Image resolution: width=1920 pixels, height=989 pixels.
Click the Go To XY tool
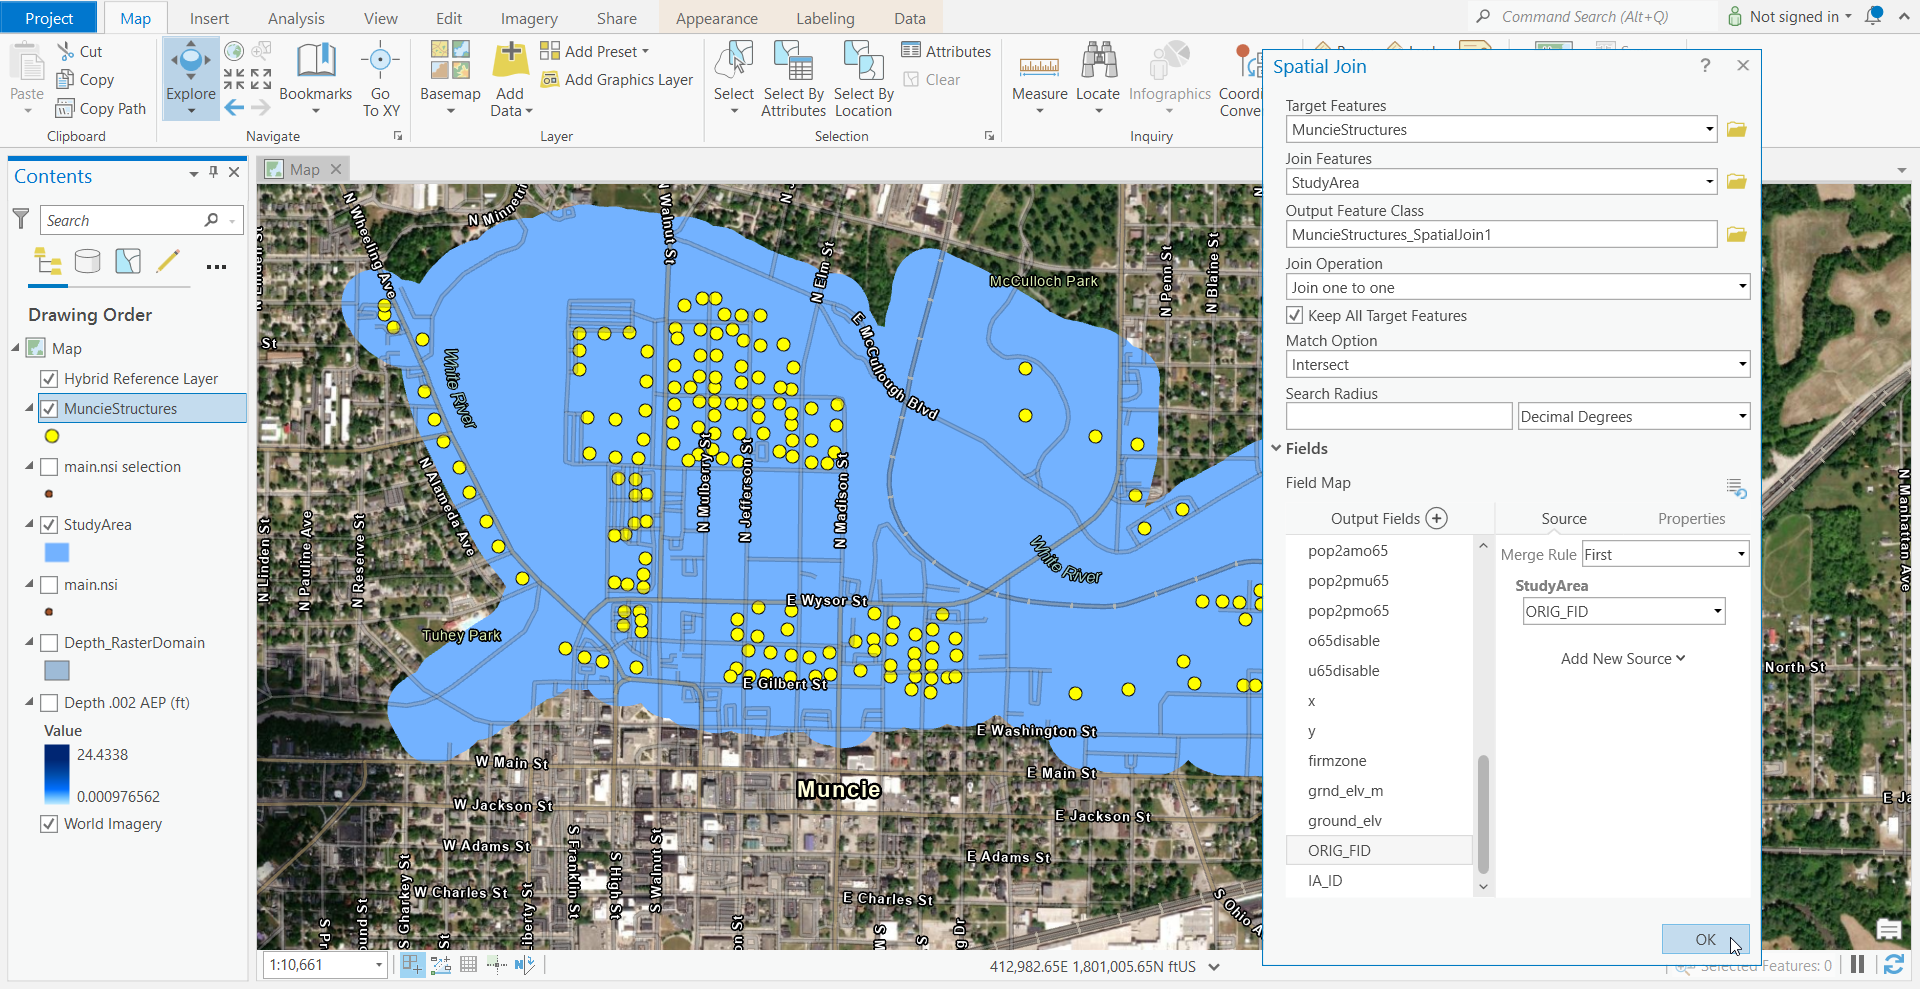(380, 80)
